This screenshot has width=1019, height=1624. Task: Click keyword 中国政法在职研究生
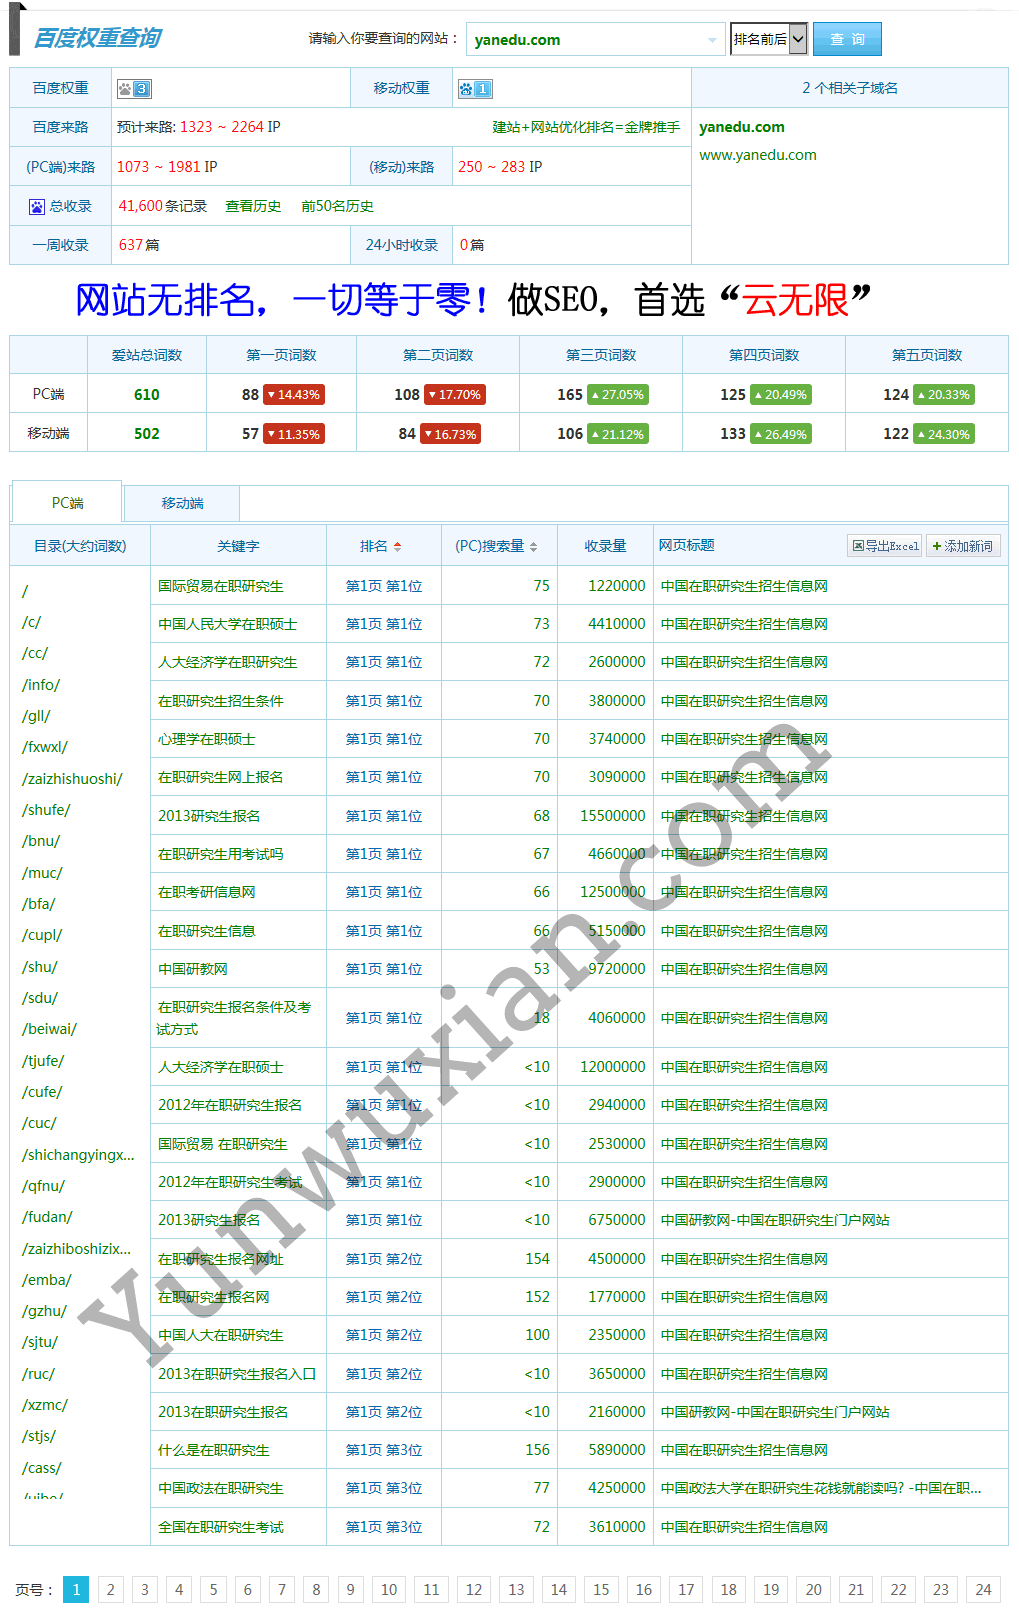click(221, 1488)
